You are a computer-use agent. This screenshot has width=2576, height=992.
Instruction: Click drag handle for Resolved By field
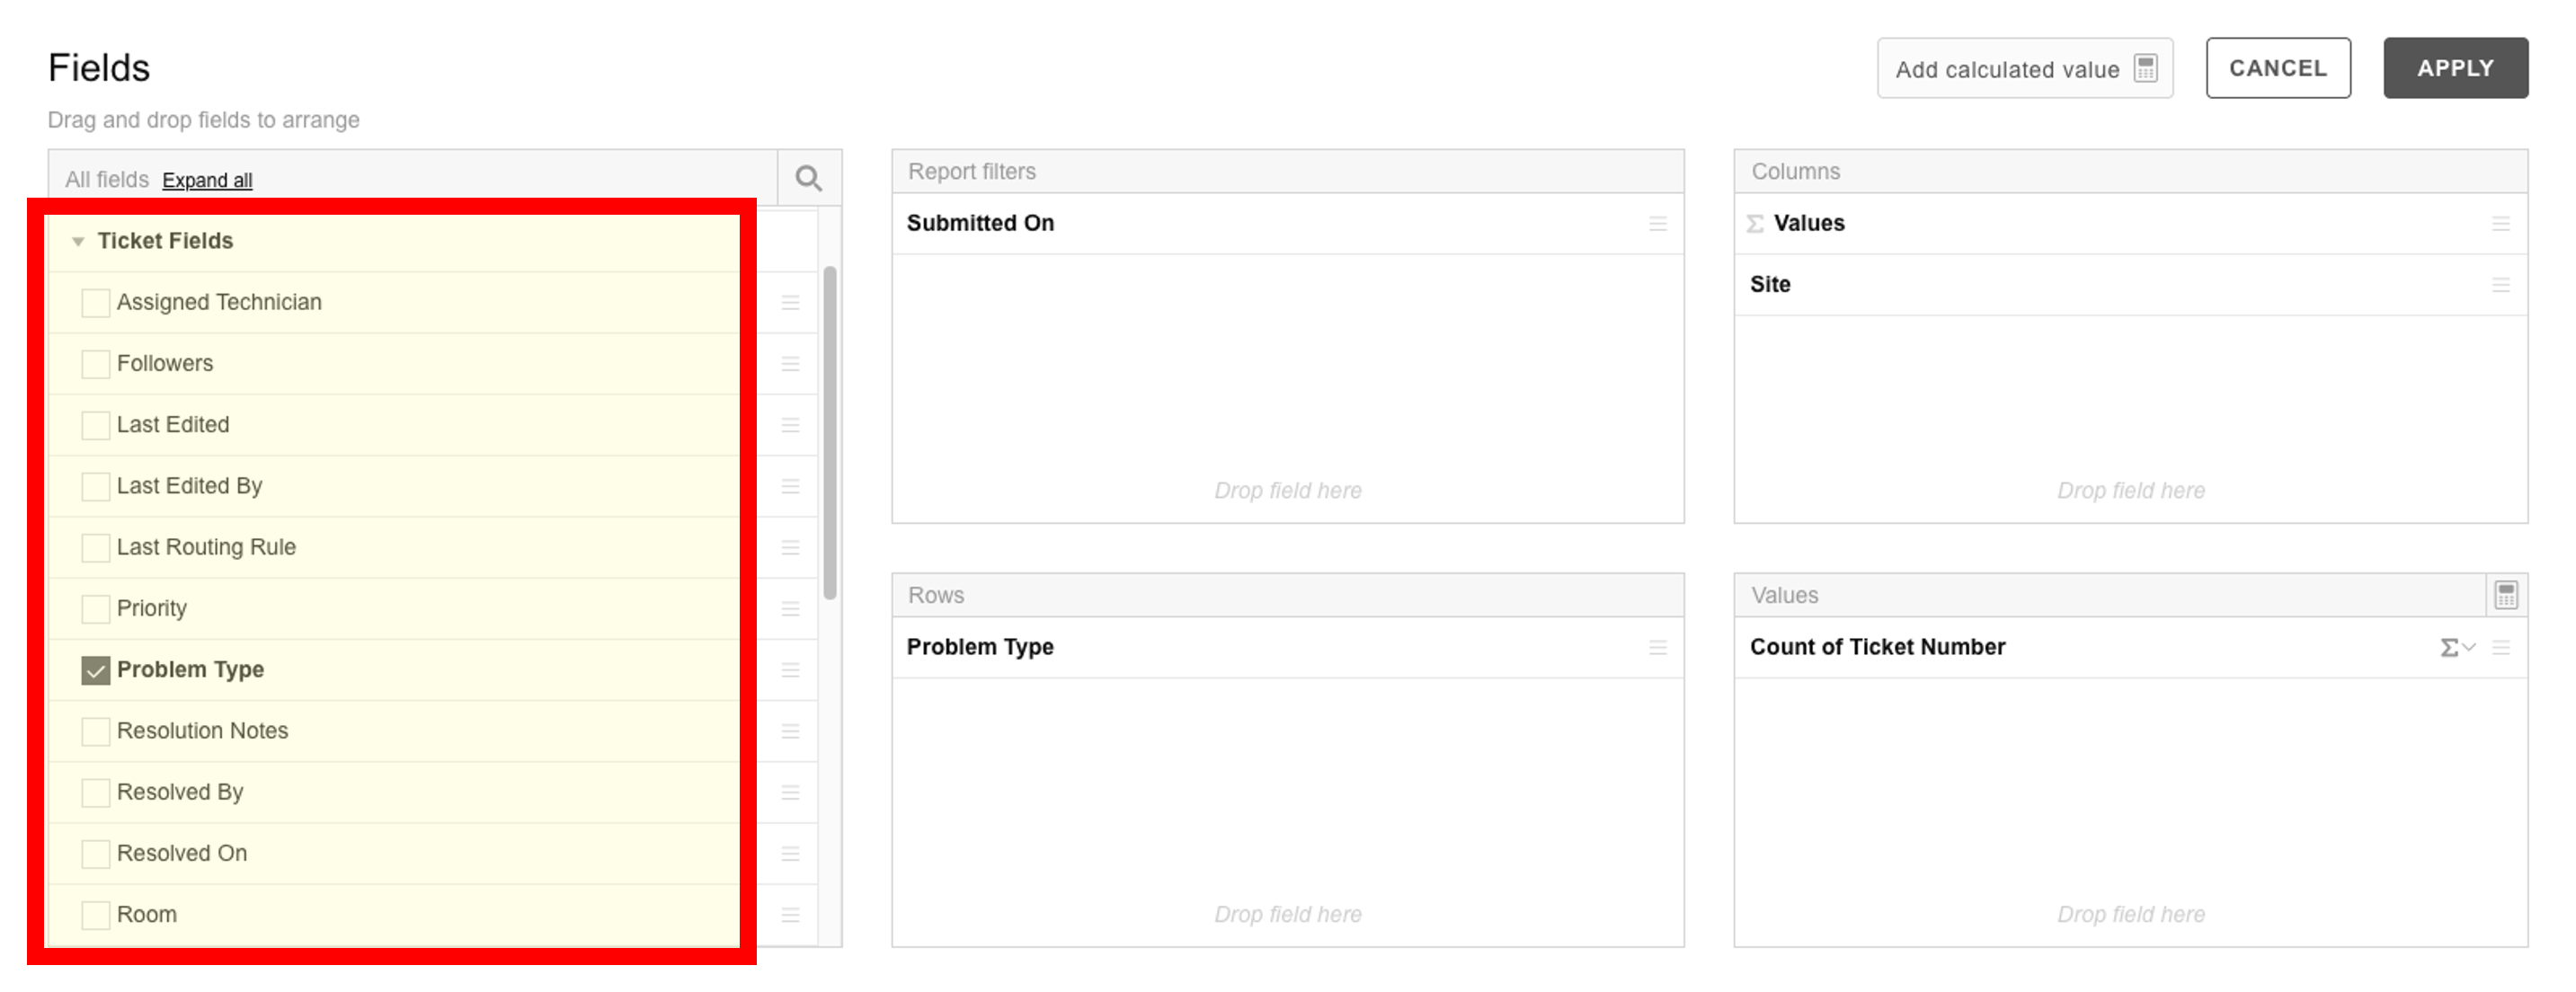point(790,792)
